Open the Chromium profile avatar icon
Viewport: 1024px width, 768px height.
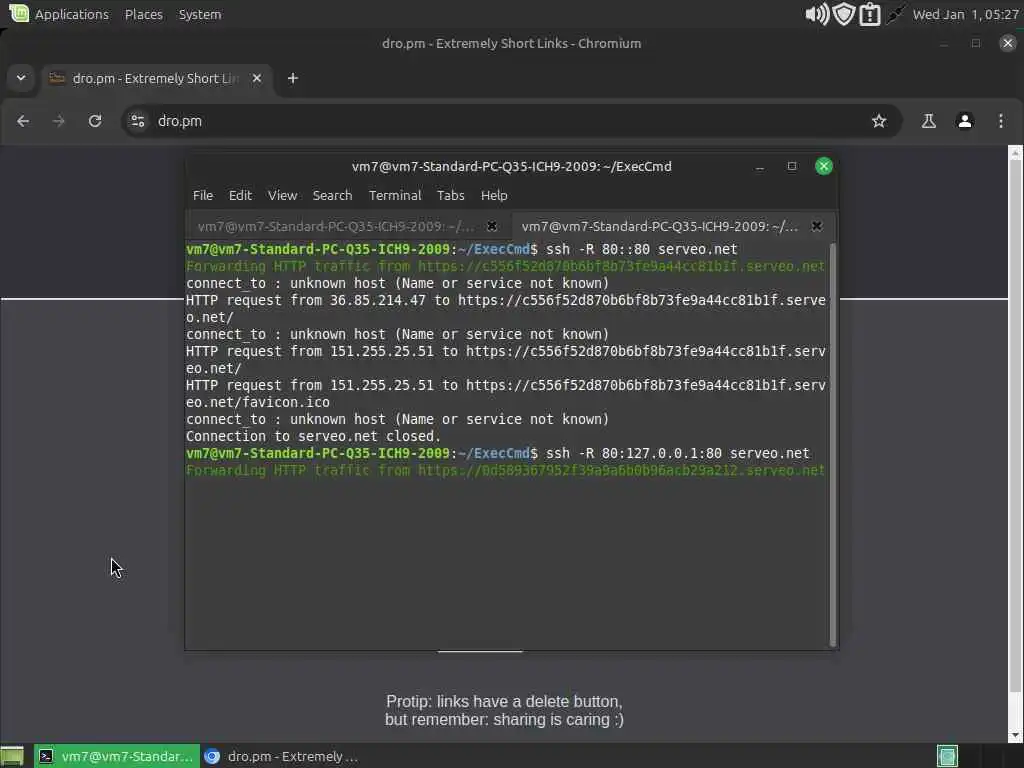coord(965,121)
